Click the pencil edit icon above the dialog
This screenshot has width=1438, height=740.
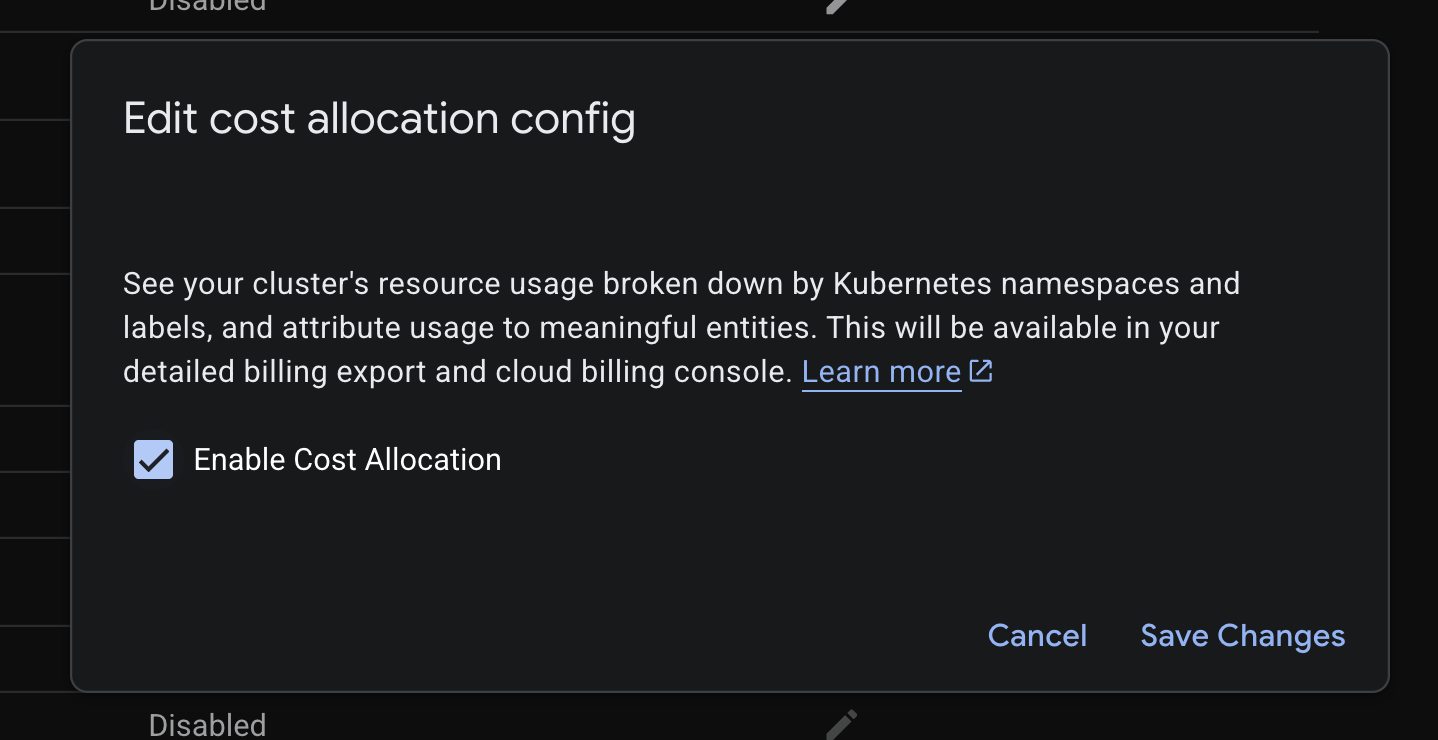tap(838, 6)
